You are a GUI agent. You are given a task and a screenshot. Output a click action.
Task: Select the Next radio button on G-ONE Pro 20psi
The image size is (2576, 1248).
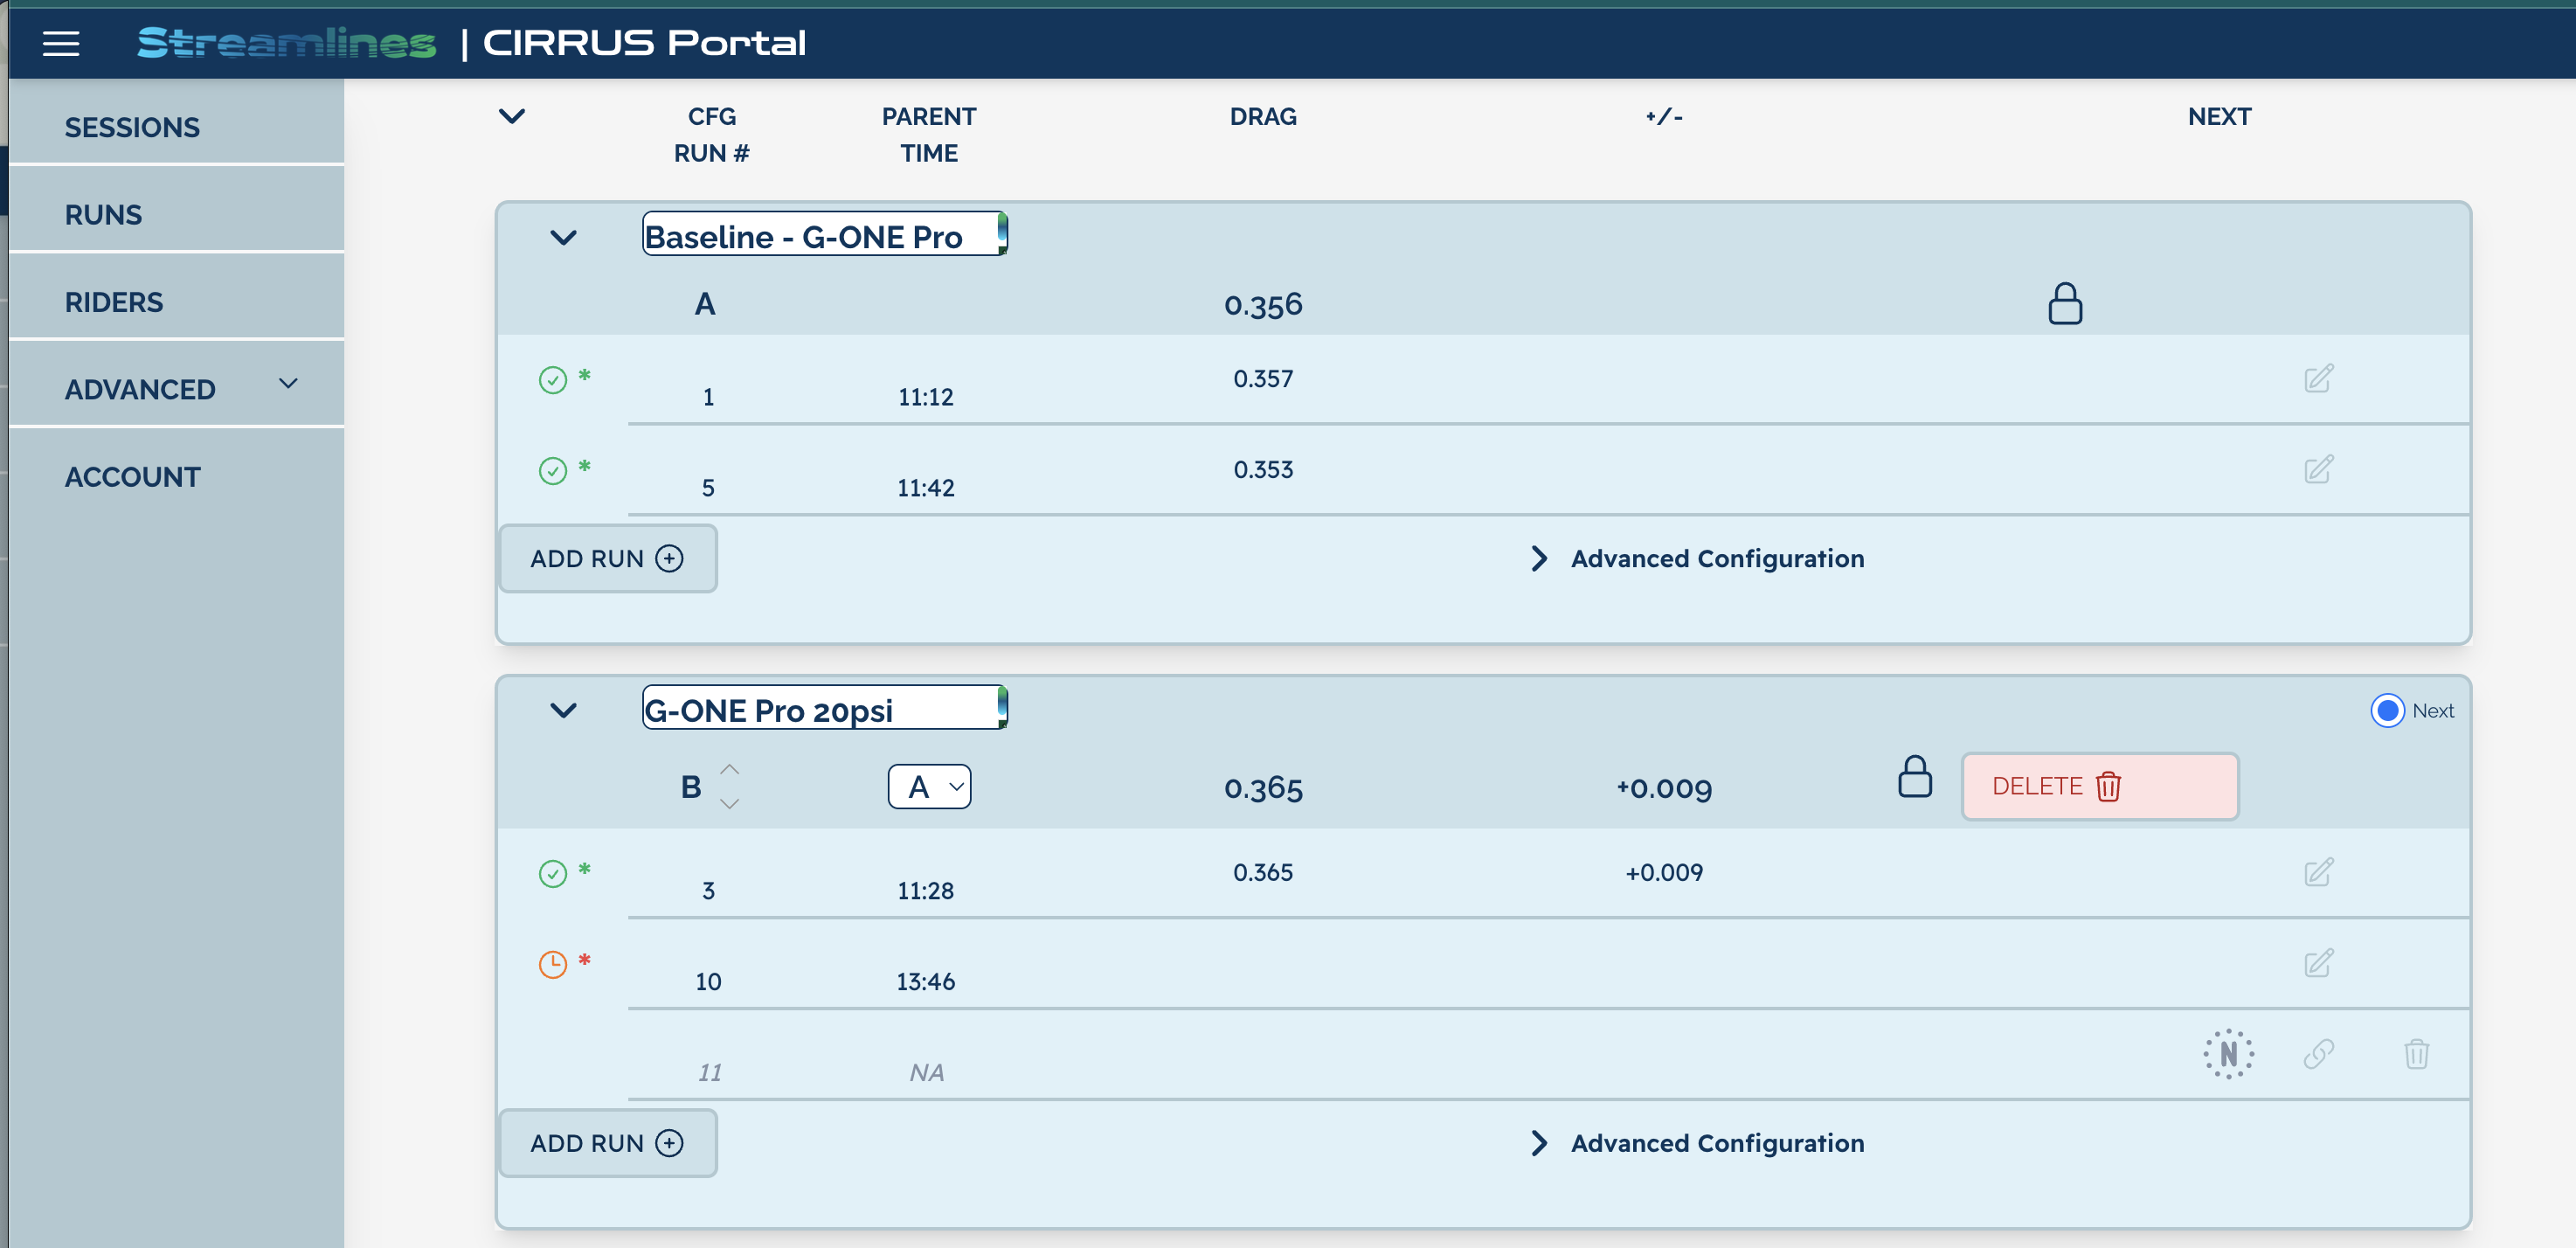click(x=2389, y=710)
